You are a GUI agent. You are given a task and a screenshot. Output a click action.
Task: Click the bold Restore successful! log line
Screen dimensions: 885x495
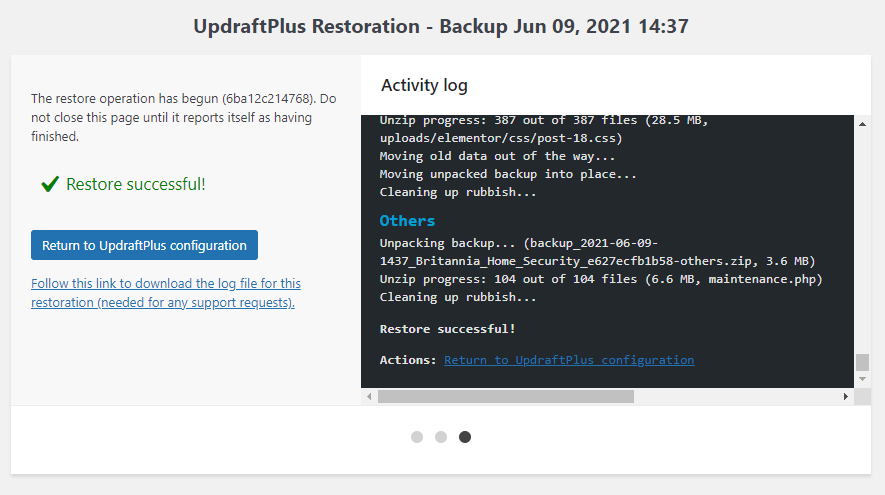pyautogui.click(x=447, y=329)
